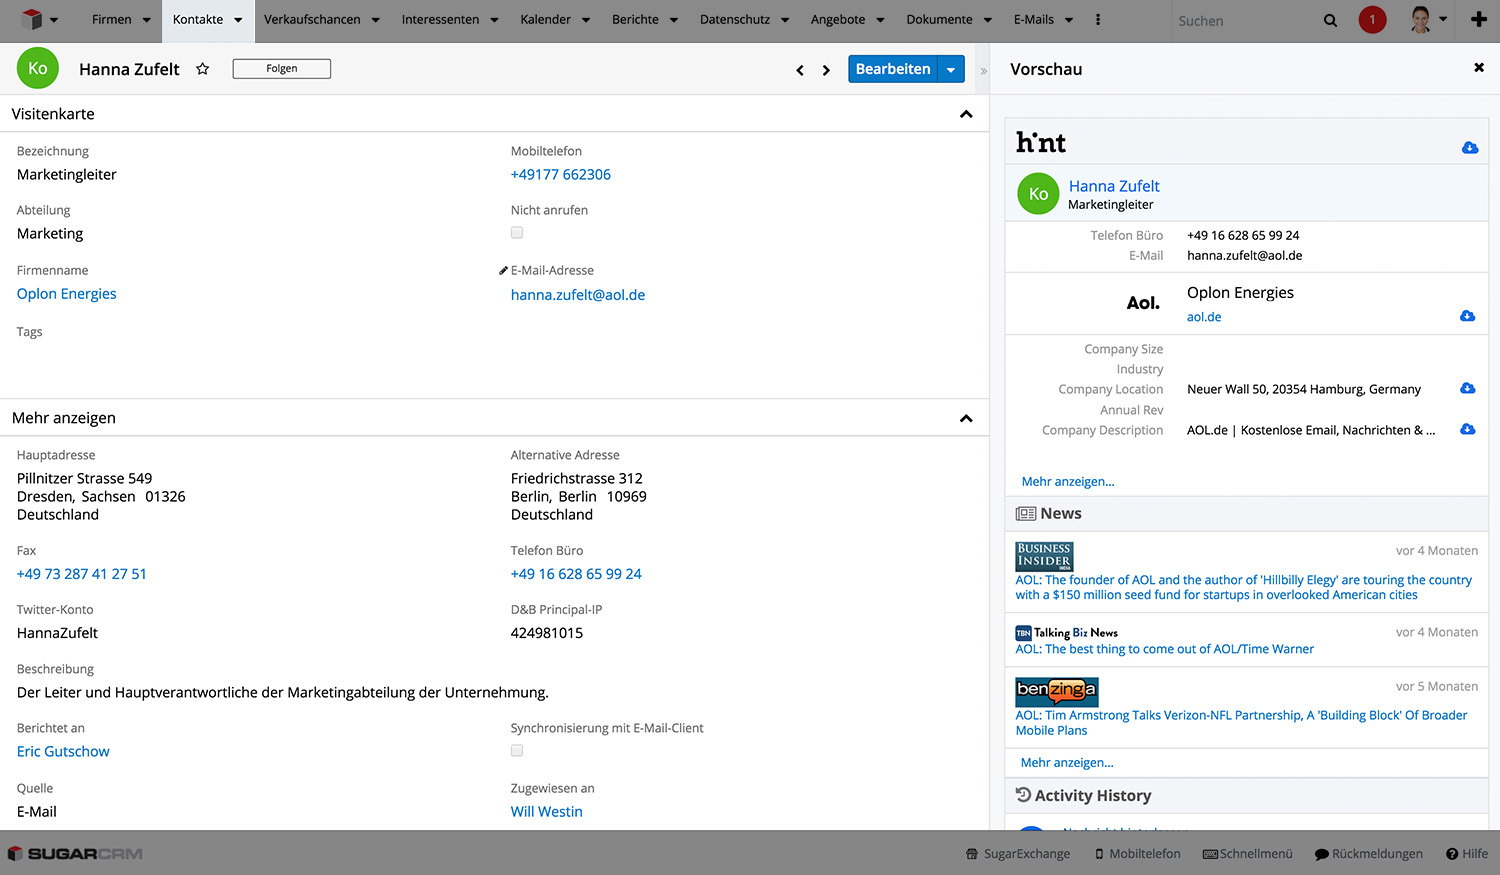Go to previous contact record arrow
The height and width of the screenshot is (875, 1500).
(800, 70)
